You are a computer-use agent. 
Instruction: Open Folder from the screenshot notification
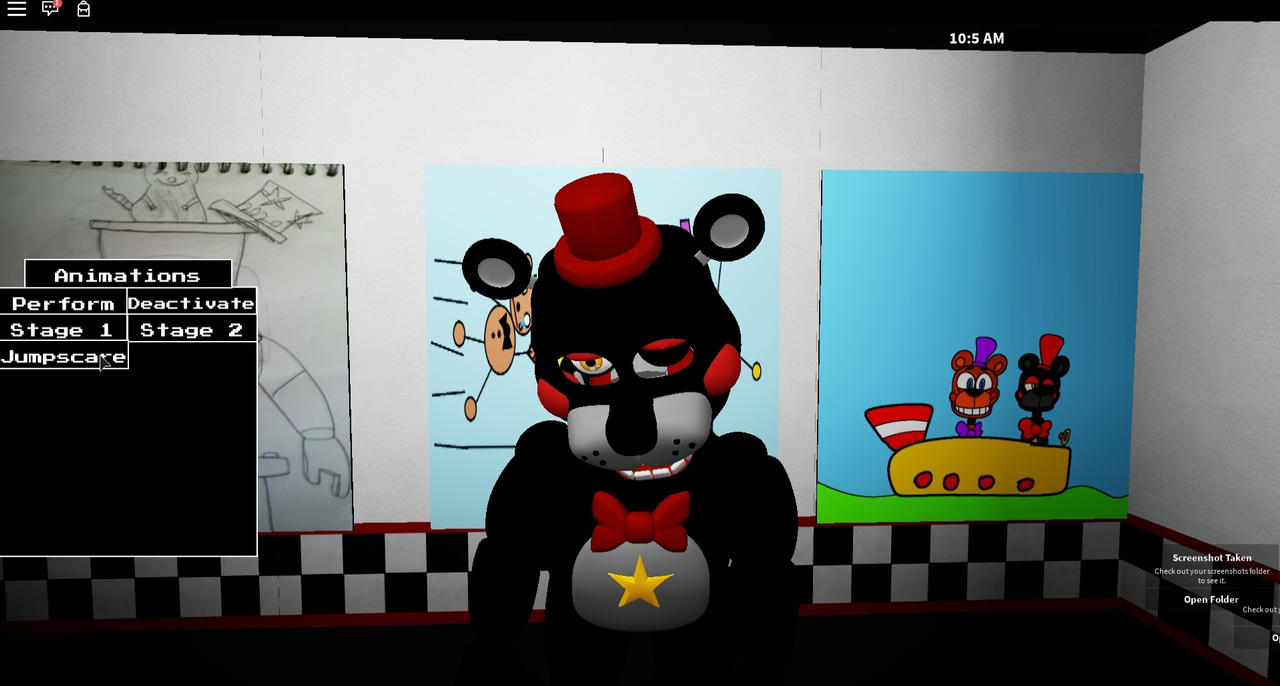coord(1211,599)
